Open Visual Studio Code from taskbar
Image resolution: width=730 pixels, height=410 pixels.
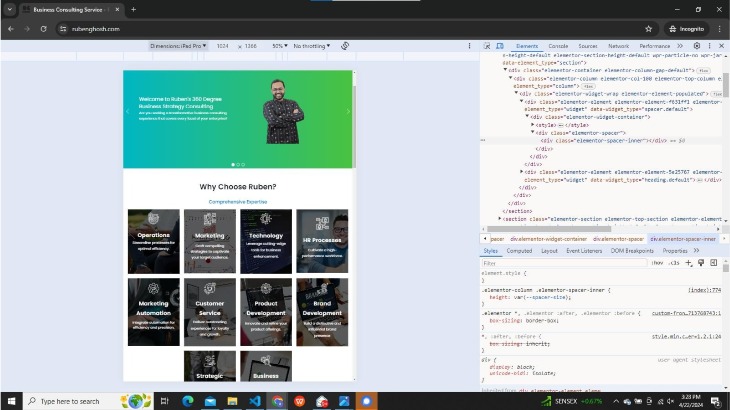(255, 401)
